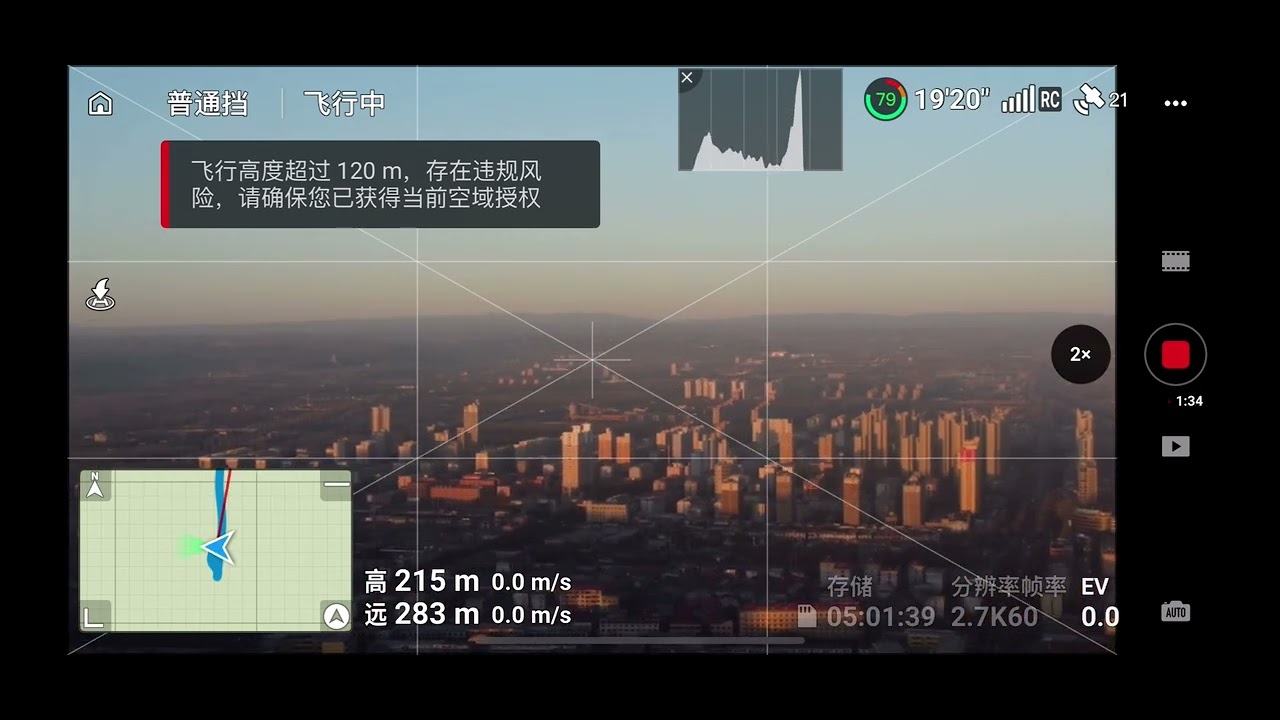
Task: Stop recording with the red button
Action: [1175, 354]
